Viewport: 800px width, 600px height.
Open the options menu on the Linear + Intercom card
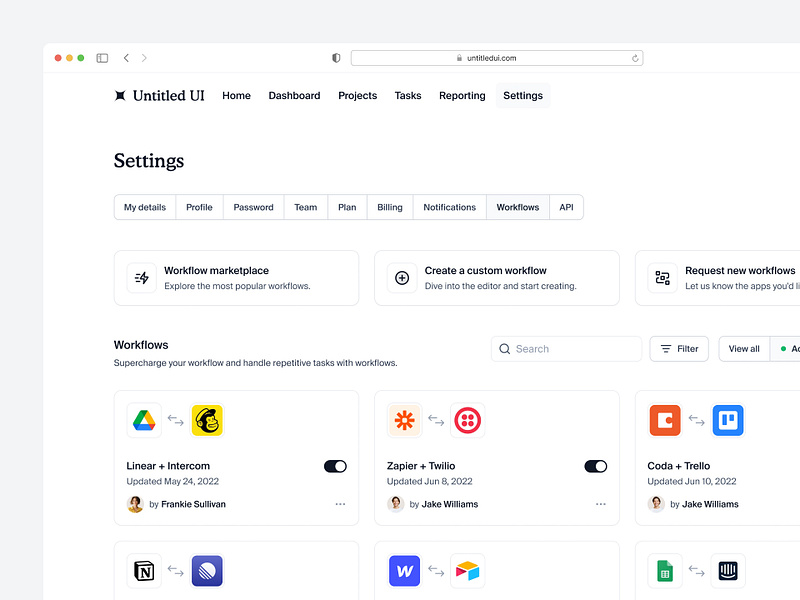(340, 504)
